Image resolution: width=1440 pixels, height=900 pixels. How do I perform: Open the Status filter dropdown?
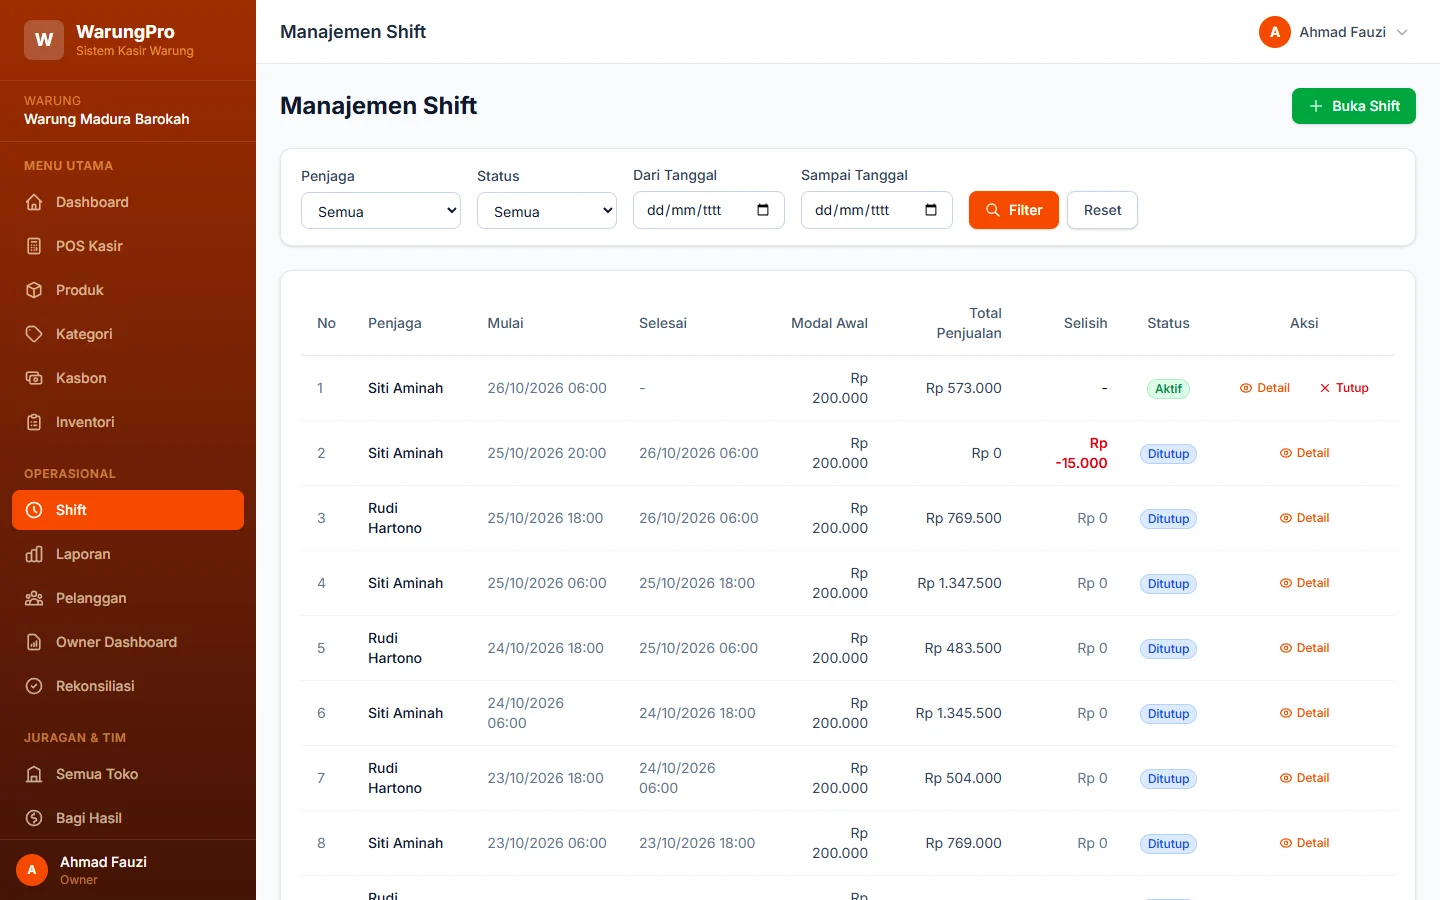(547, 211)
